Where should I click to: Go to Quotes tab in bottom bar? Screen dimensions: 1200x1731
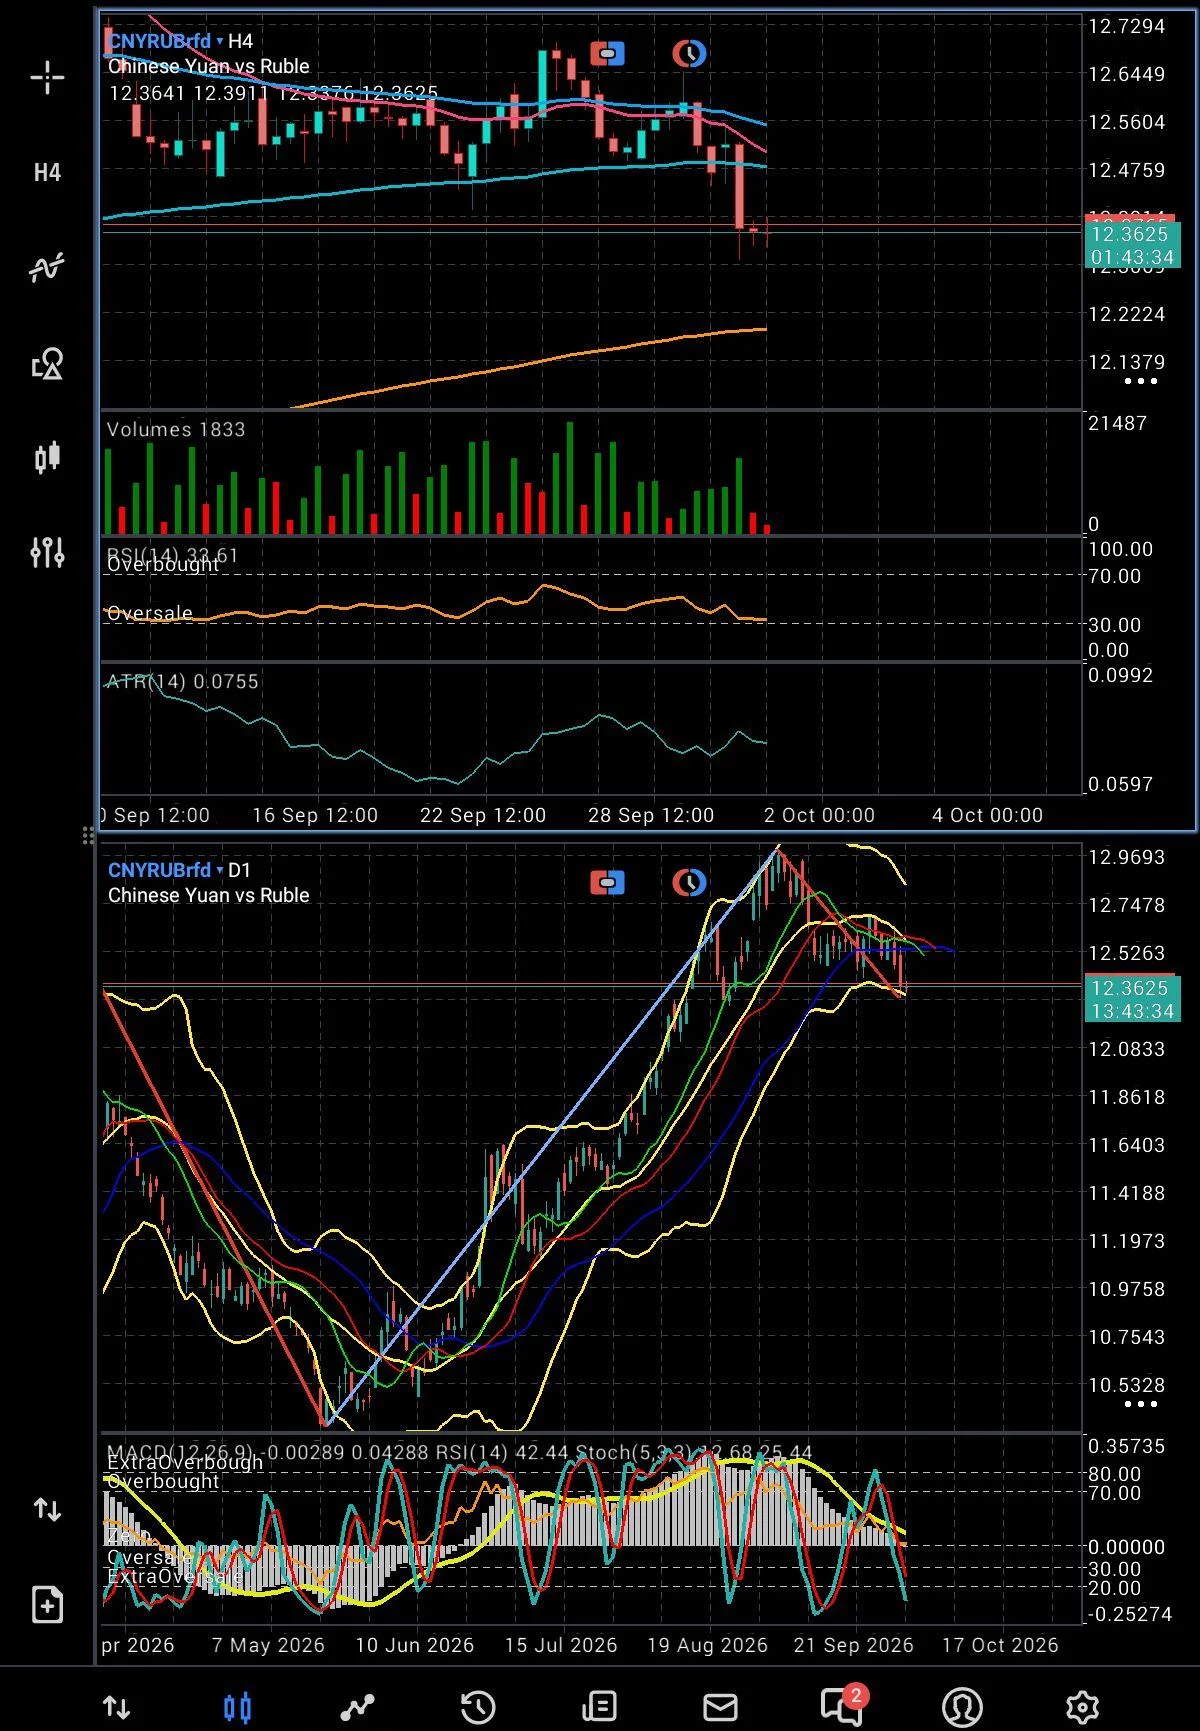(117, 1707)
